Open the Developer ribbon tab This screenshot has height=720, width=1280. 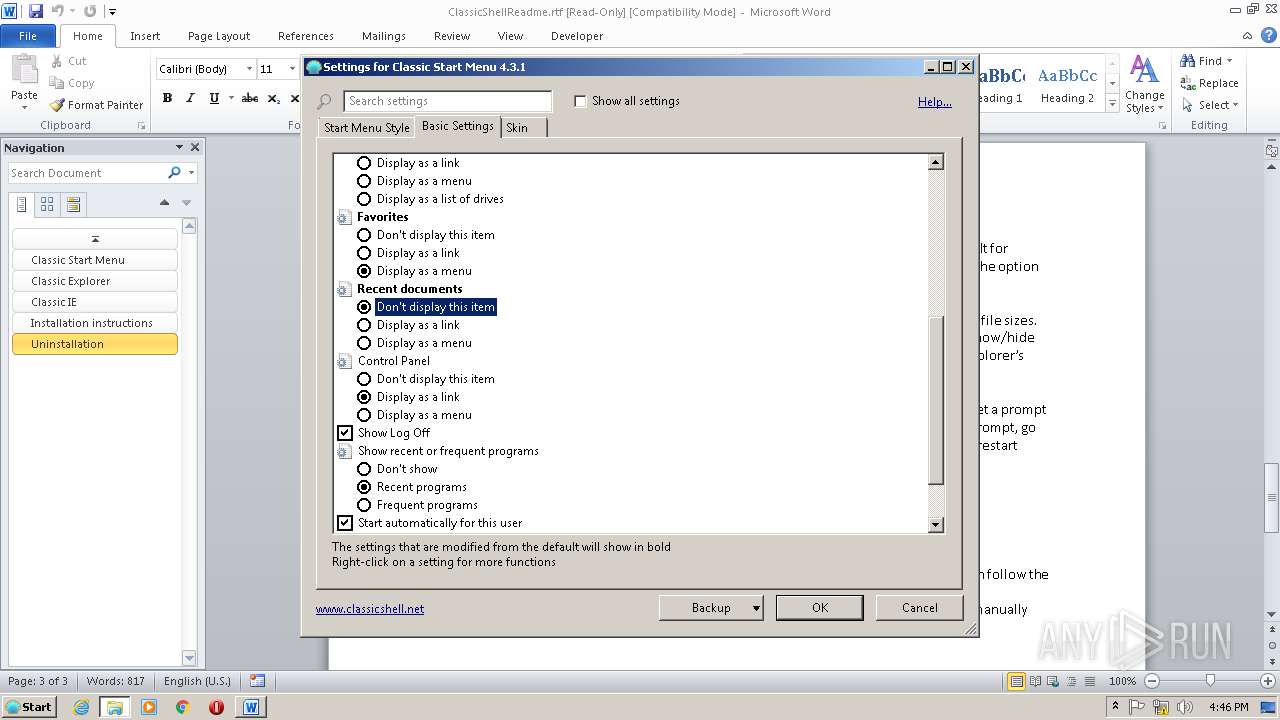click(577, 36)
